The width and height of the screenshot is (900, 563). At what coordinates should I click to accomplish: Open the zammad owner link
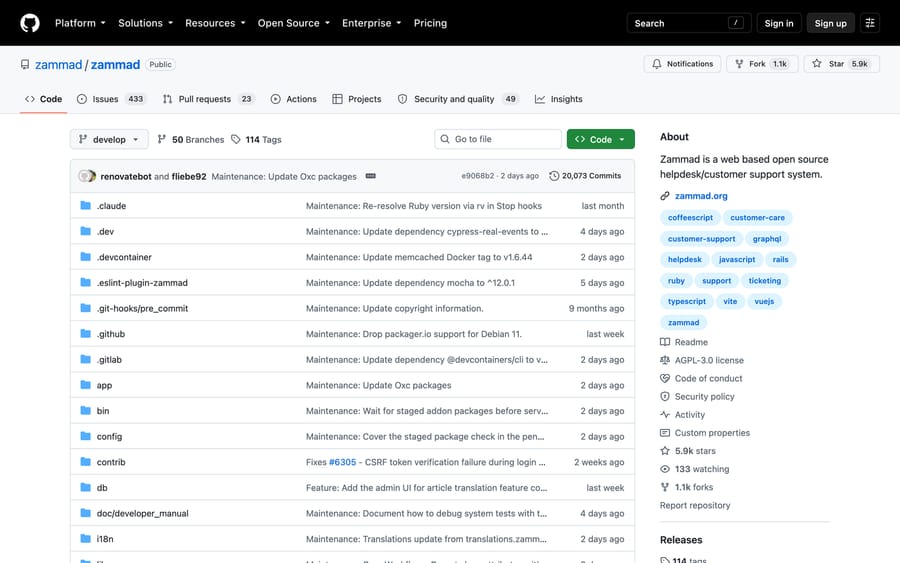click(59, 64)
